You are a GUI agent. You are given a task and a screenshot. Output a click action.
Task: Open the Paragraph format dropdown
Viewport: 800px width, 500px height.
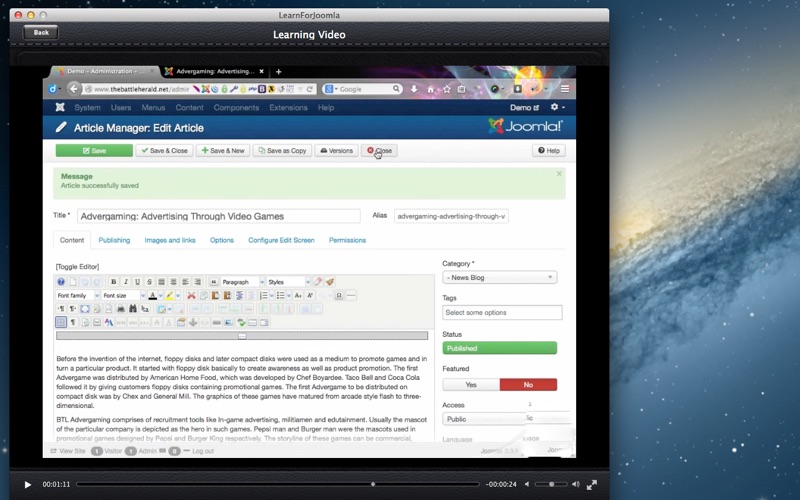pos(243,282)
